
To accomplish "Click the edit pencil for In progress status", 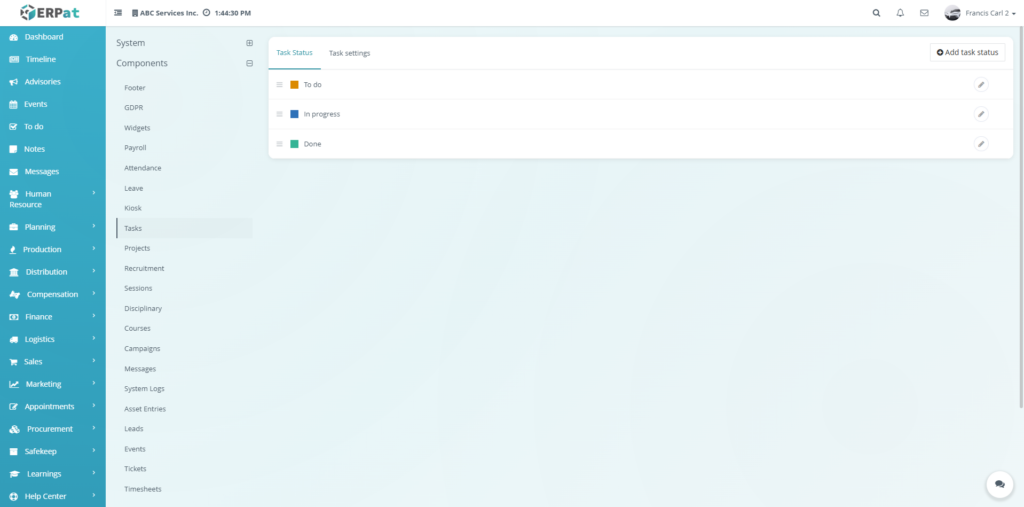I will [981, 114].
